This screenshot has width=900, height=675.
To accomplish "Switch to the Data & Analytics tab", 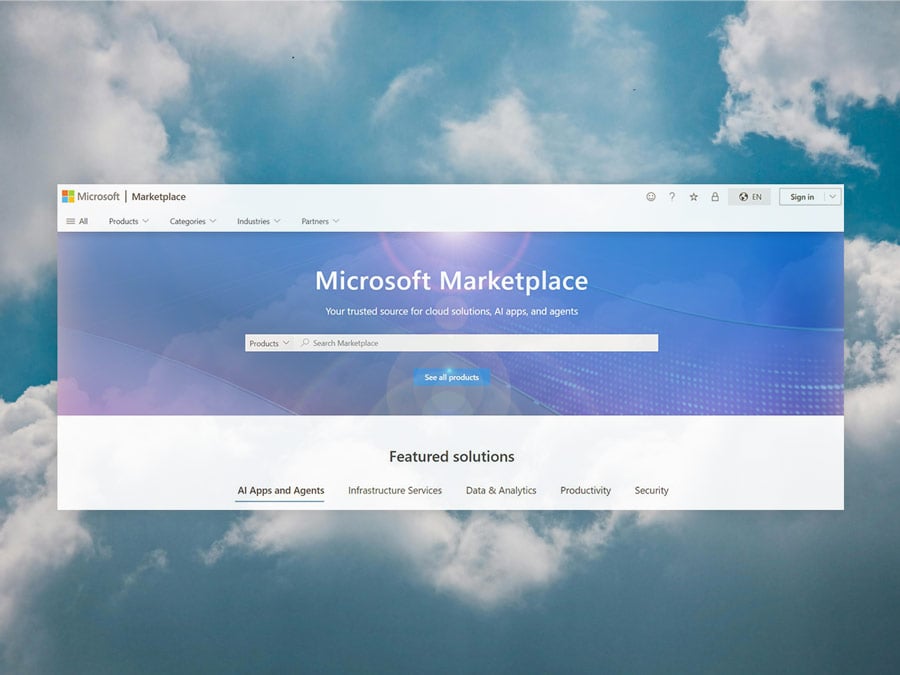I will 501,491.
